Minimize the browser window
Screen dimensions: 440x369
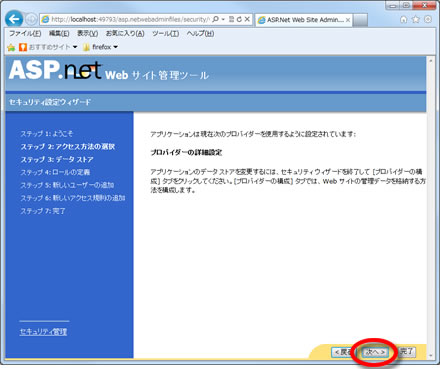393,5
